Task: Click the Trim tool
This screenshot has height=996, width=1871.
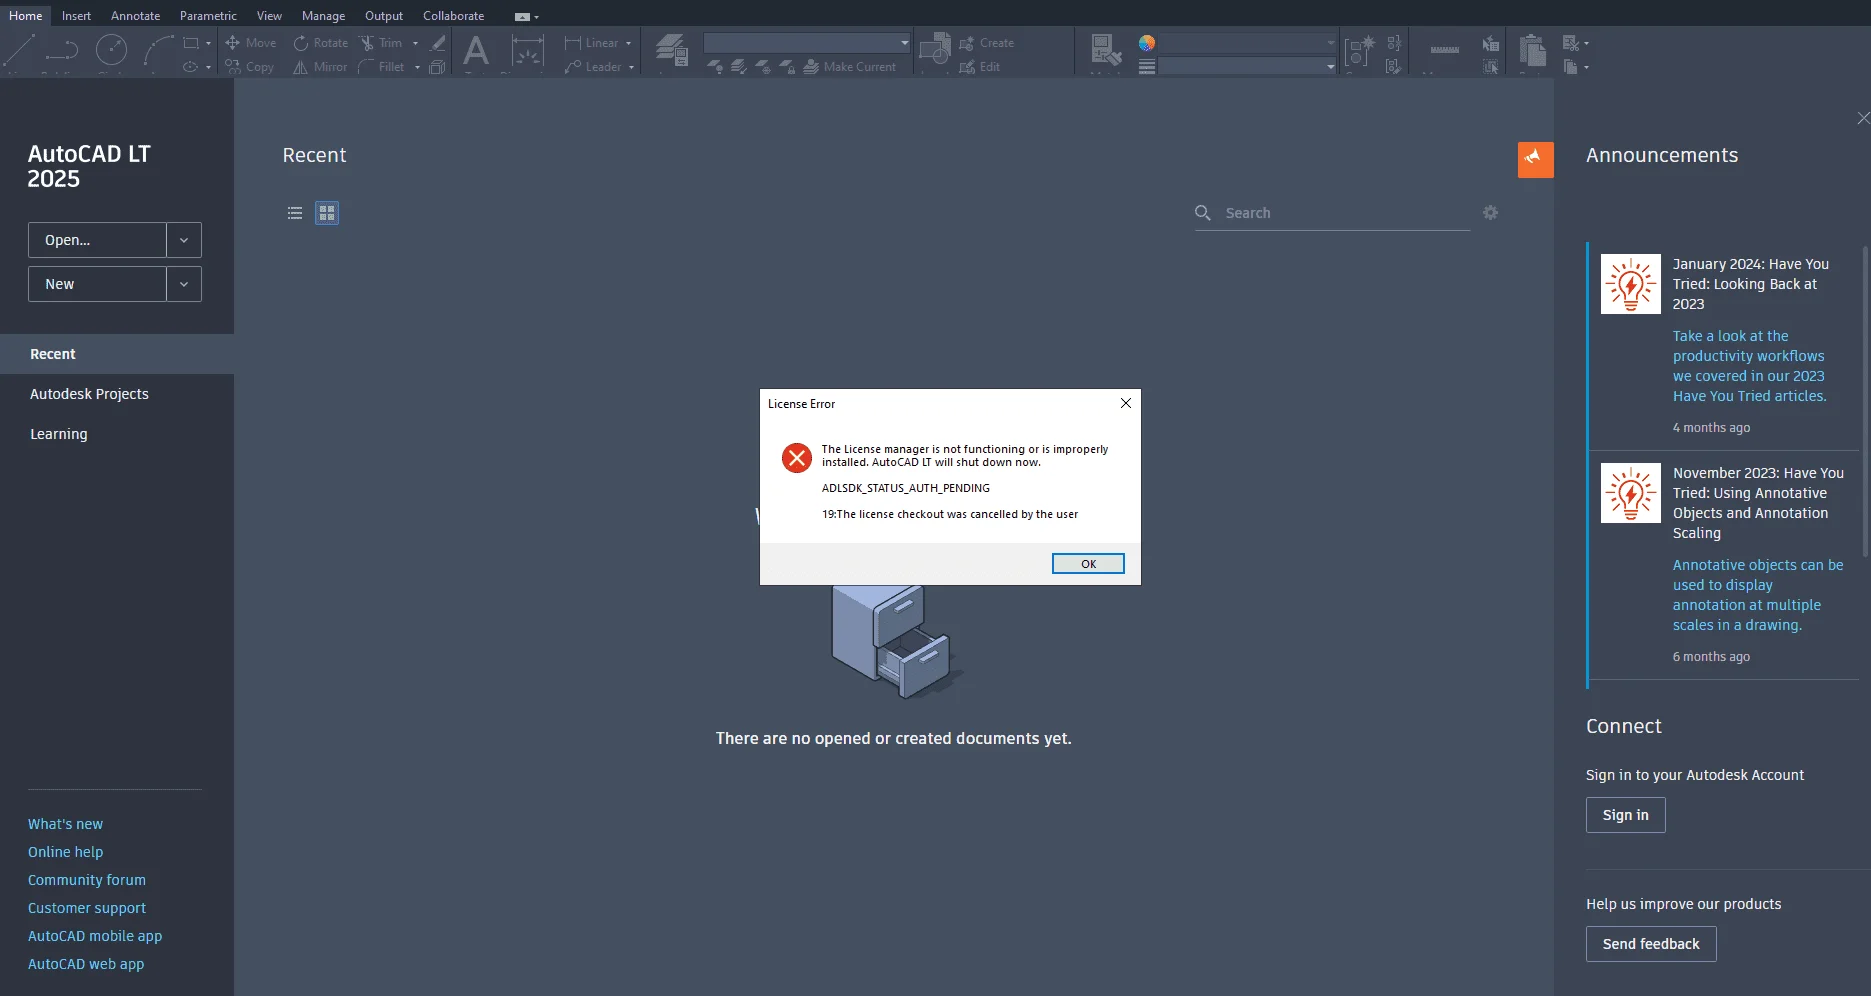Action: [x=381, y=43]
